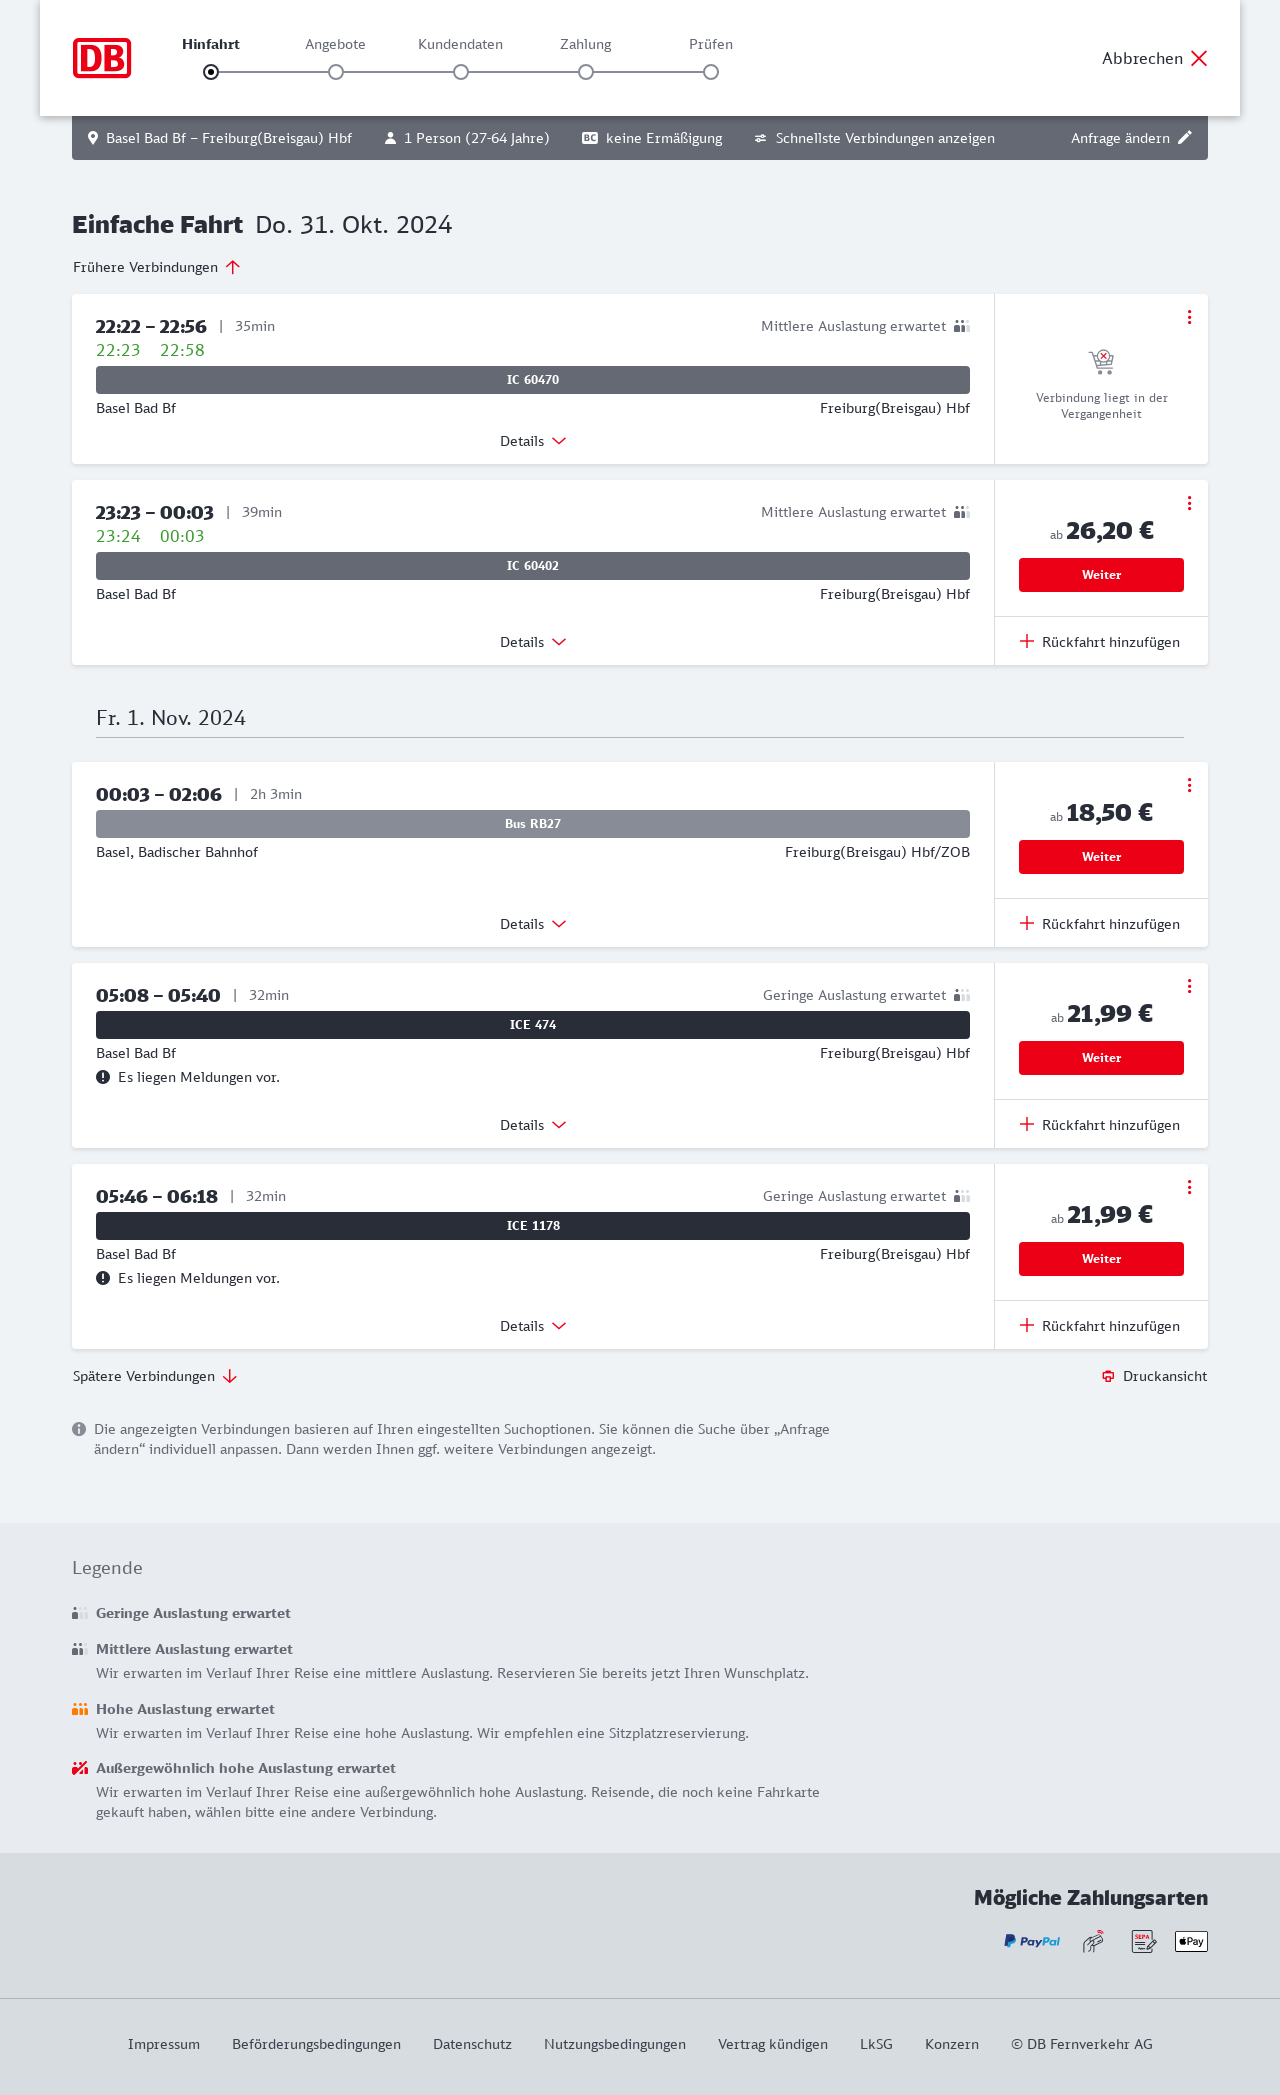This screenshot has height=2095, width=1280.
Task: Expand Details for IC 60470 connection
Action: tap(532, 441)
